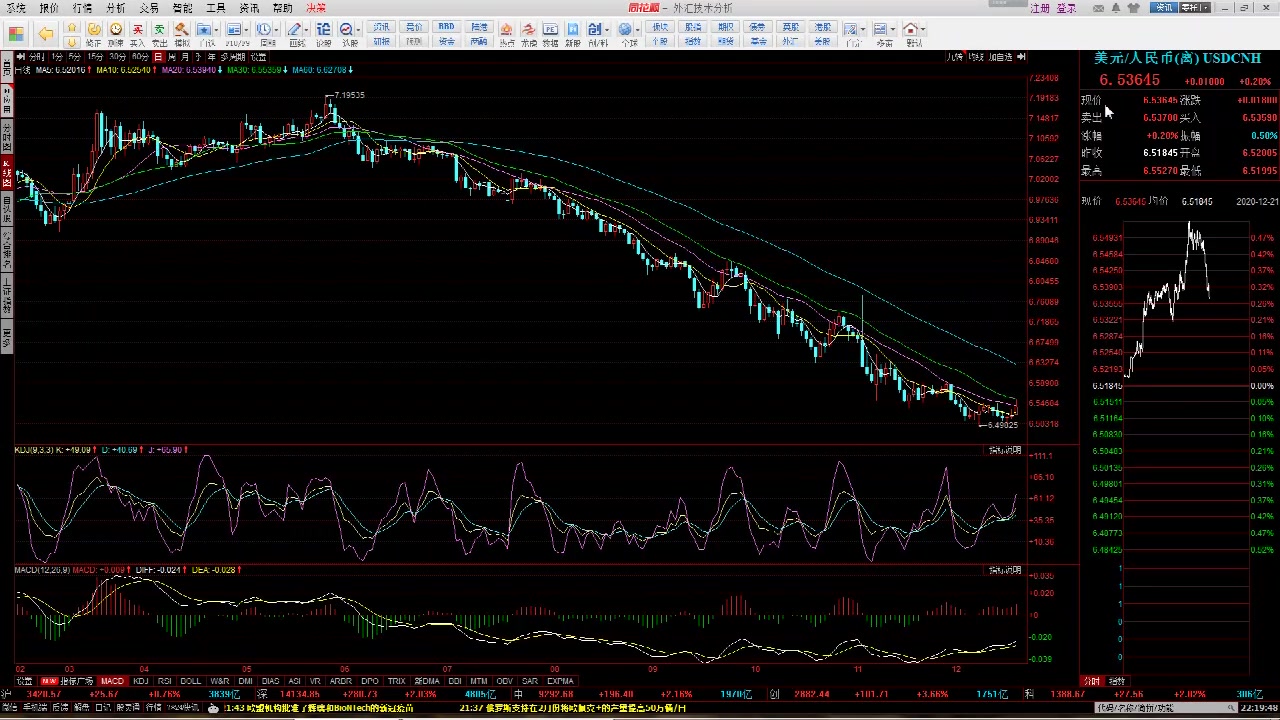Image resolution: width=1280 pixels, height=720 pixels.
Task: Click the 外汇 forex market button
Action: pyautogui.click(x=790, y=42)
